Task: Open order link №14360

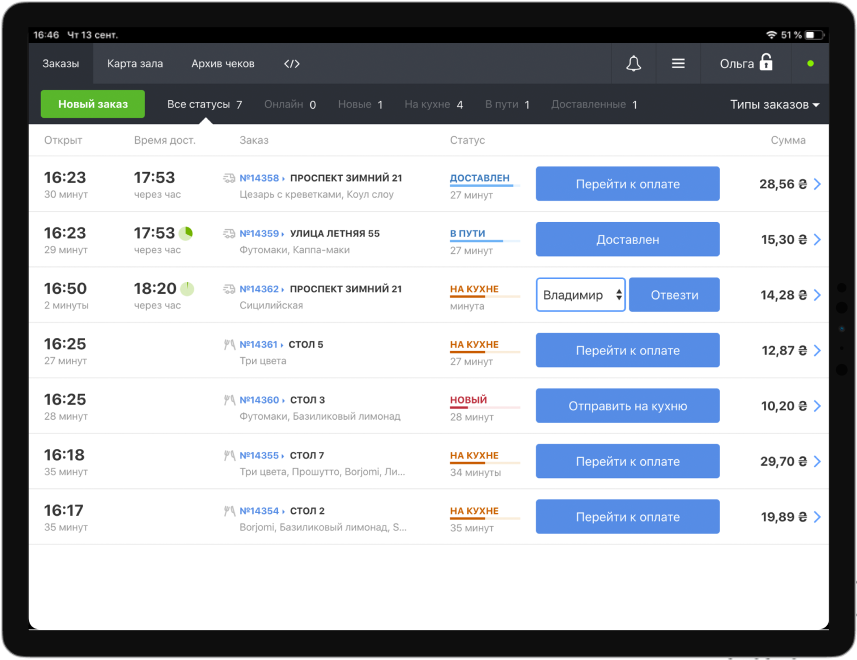Action: pos(262,400)
